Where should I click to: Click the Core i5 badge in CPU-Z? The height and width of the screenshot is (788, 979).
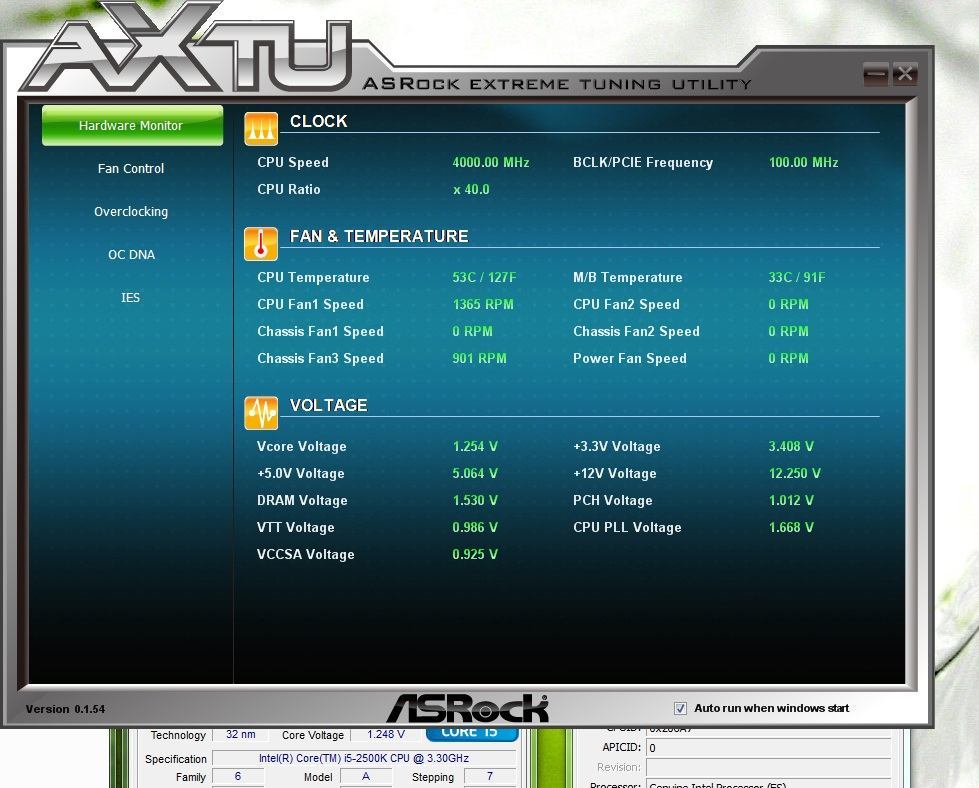(472, 734)
